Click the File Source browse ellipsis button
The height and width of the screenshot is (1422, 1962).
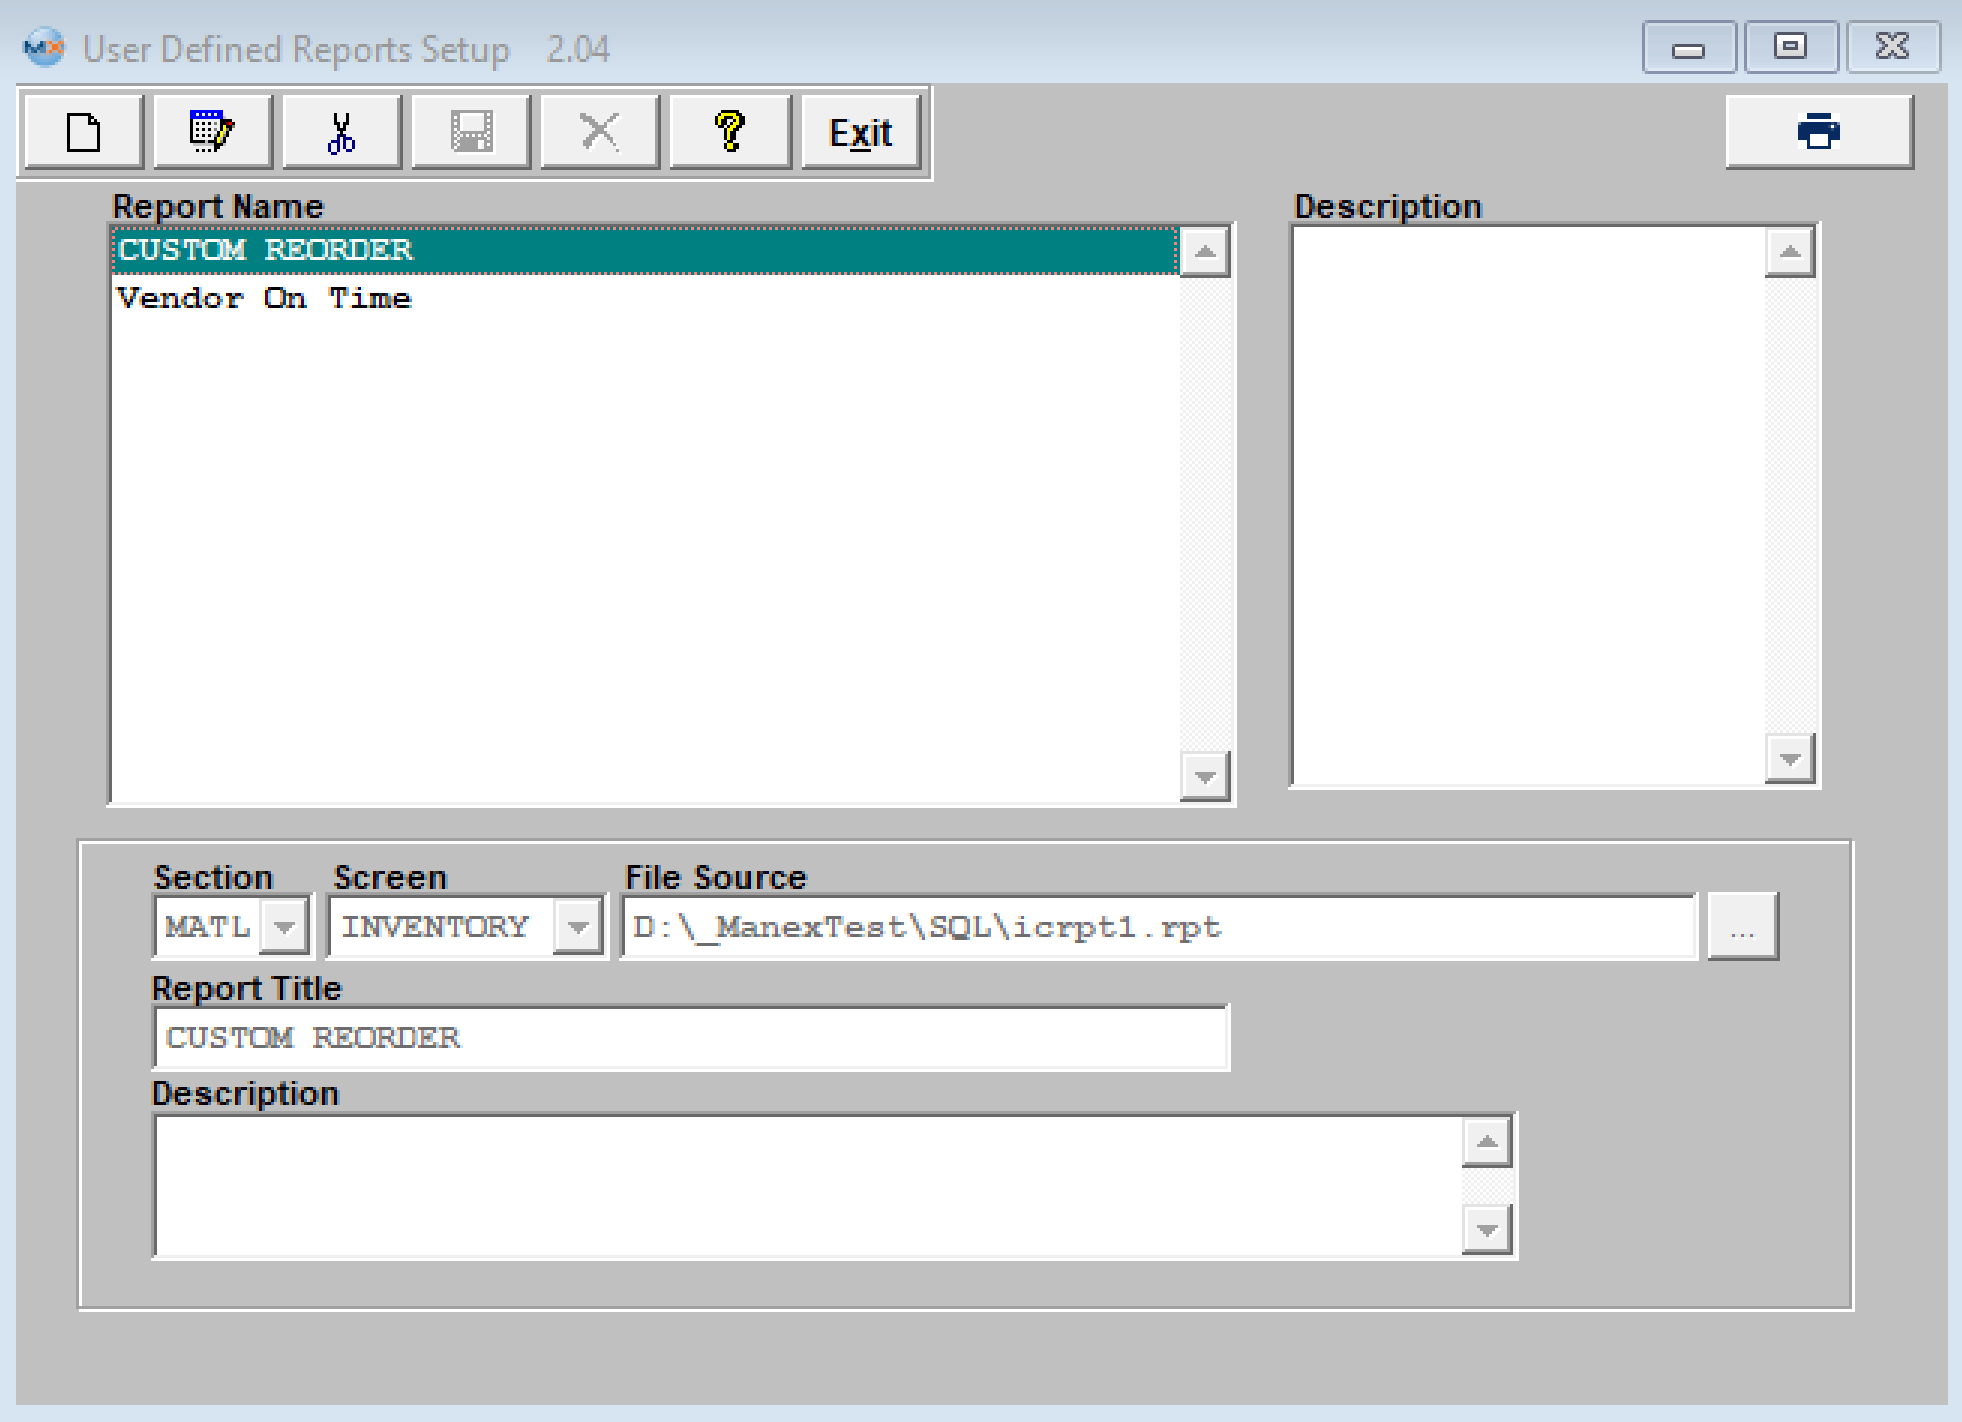coord(1742,928)
